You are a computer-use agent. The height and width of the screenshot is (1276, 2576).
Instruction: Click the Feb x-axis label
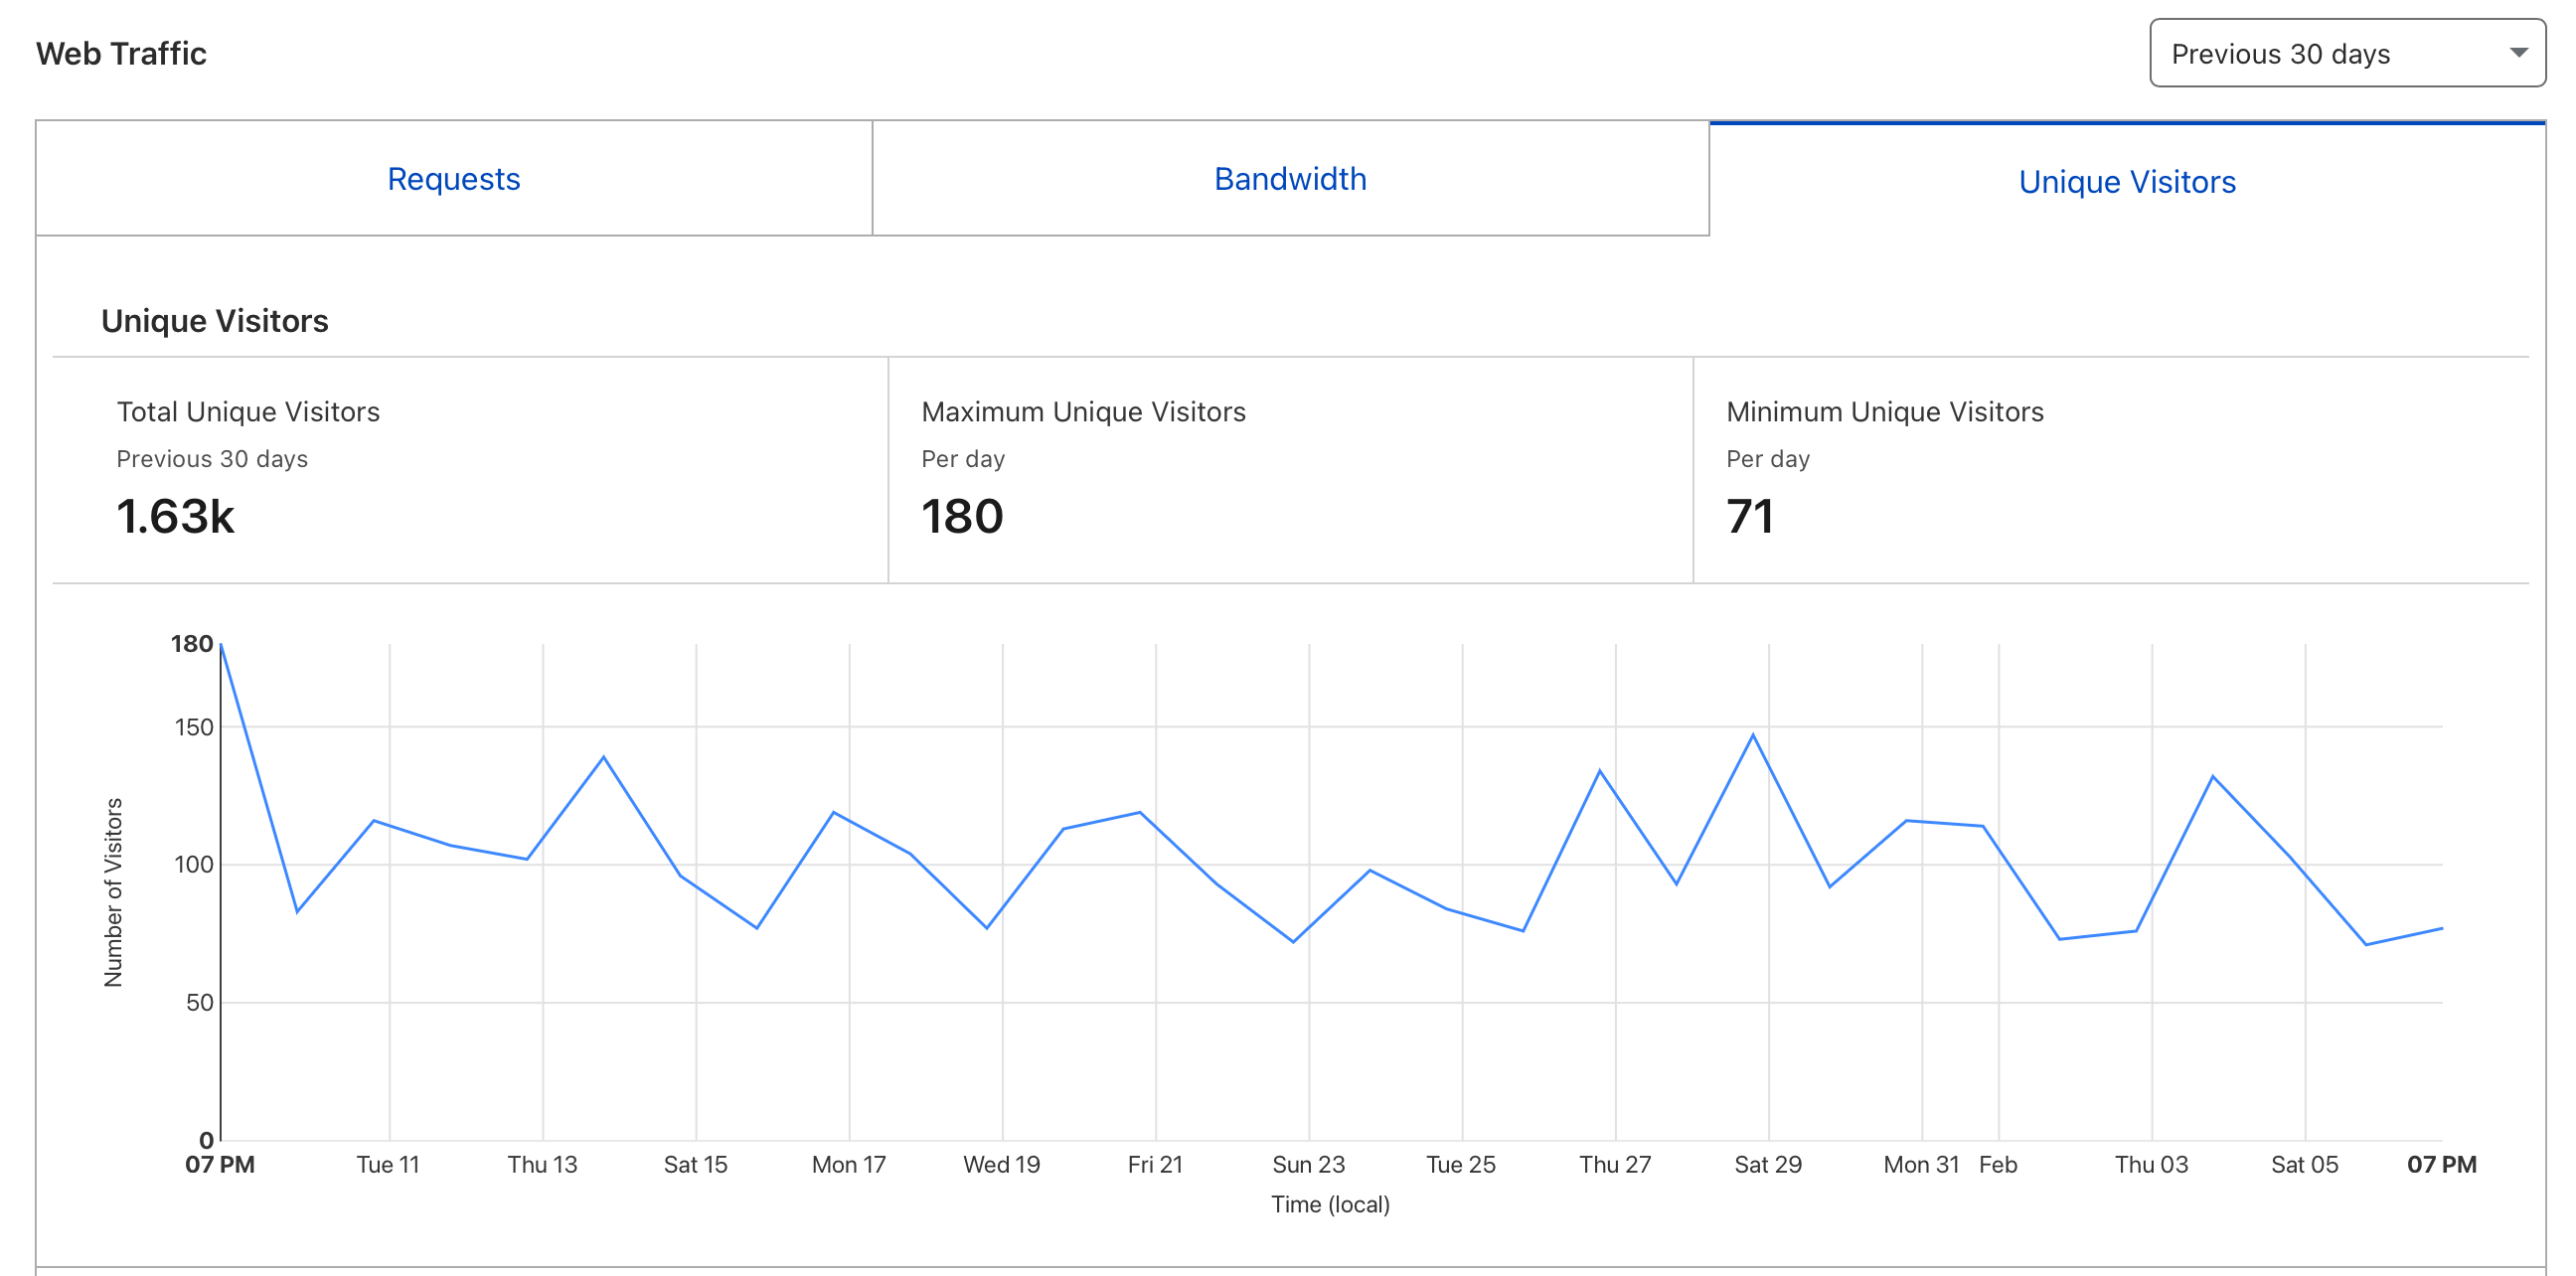point(1997,1164)
